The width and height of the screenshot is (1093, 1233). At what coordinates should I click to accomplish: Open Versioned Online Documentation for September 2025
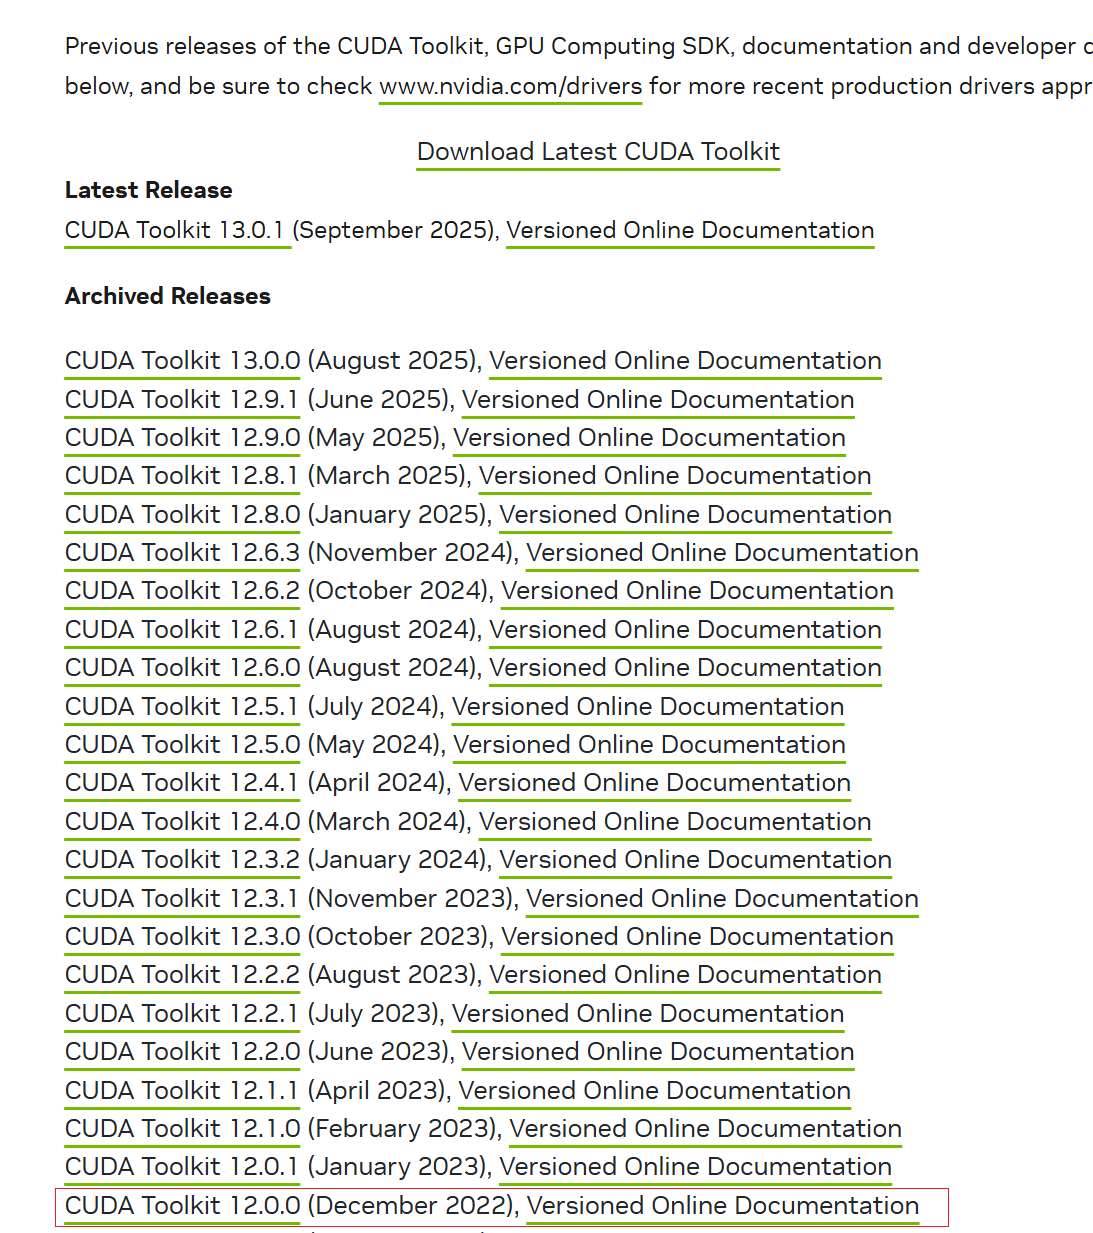point(690,230)
